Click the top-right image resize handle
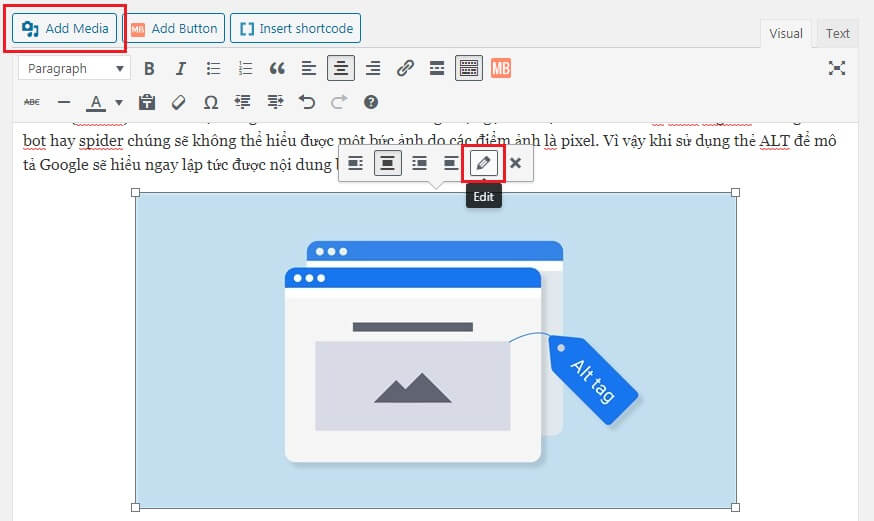874x521 pixels. (735, 192)
